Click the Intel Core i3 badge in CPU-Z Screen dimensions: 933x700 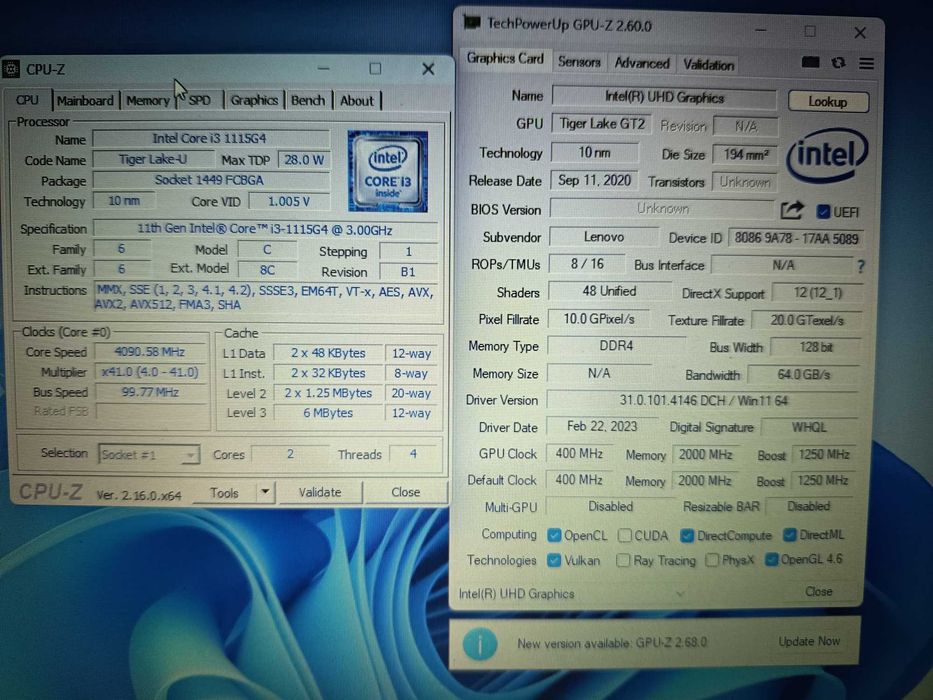(x=387, y=171)
